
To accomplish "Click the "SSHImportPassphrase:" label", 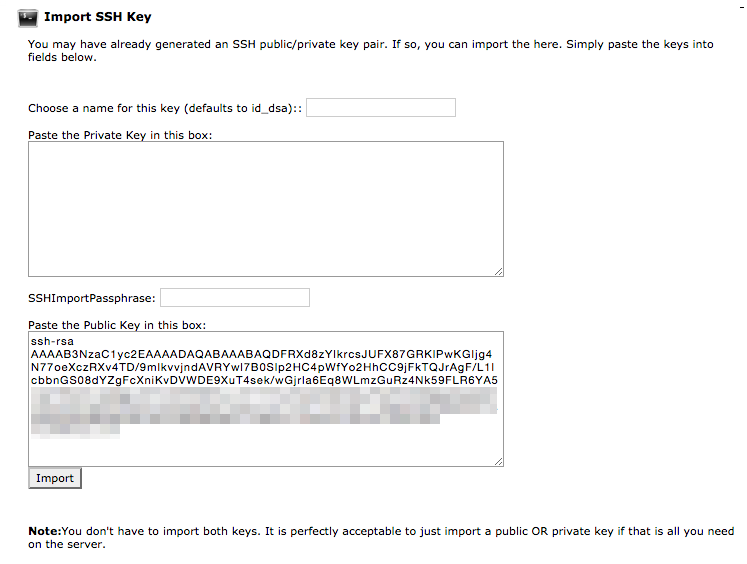I will (92, 298).
